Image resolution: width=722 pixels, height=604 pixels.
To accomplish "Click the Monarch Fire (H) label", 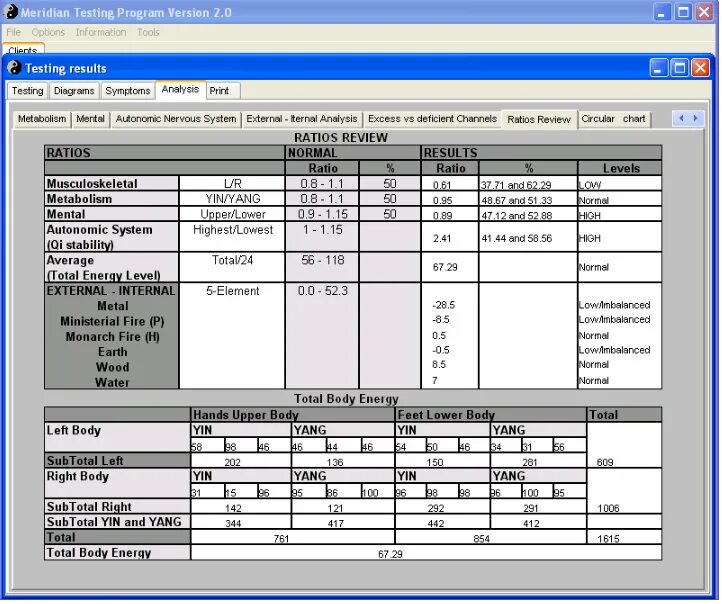I will point(112,337).
